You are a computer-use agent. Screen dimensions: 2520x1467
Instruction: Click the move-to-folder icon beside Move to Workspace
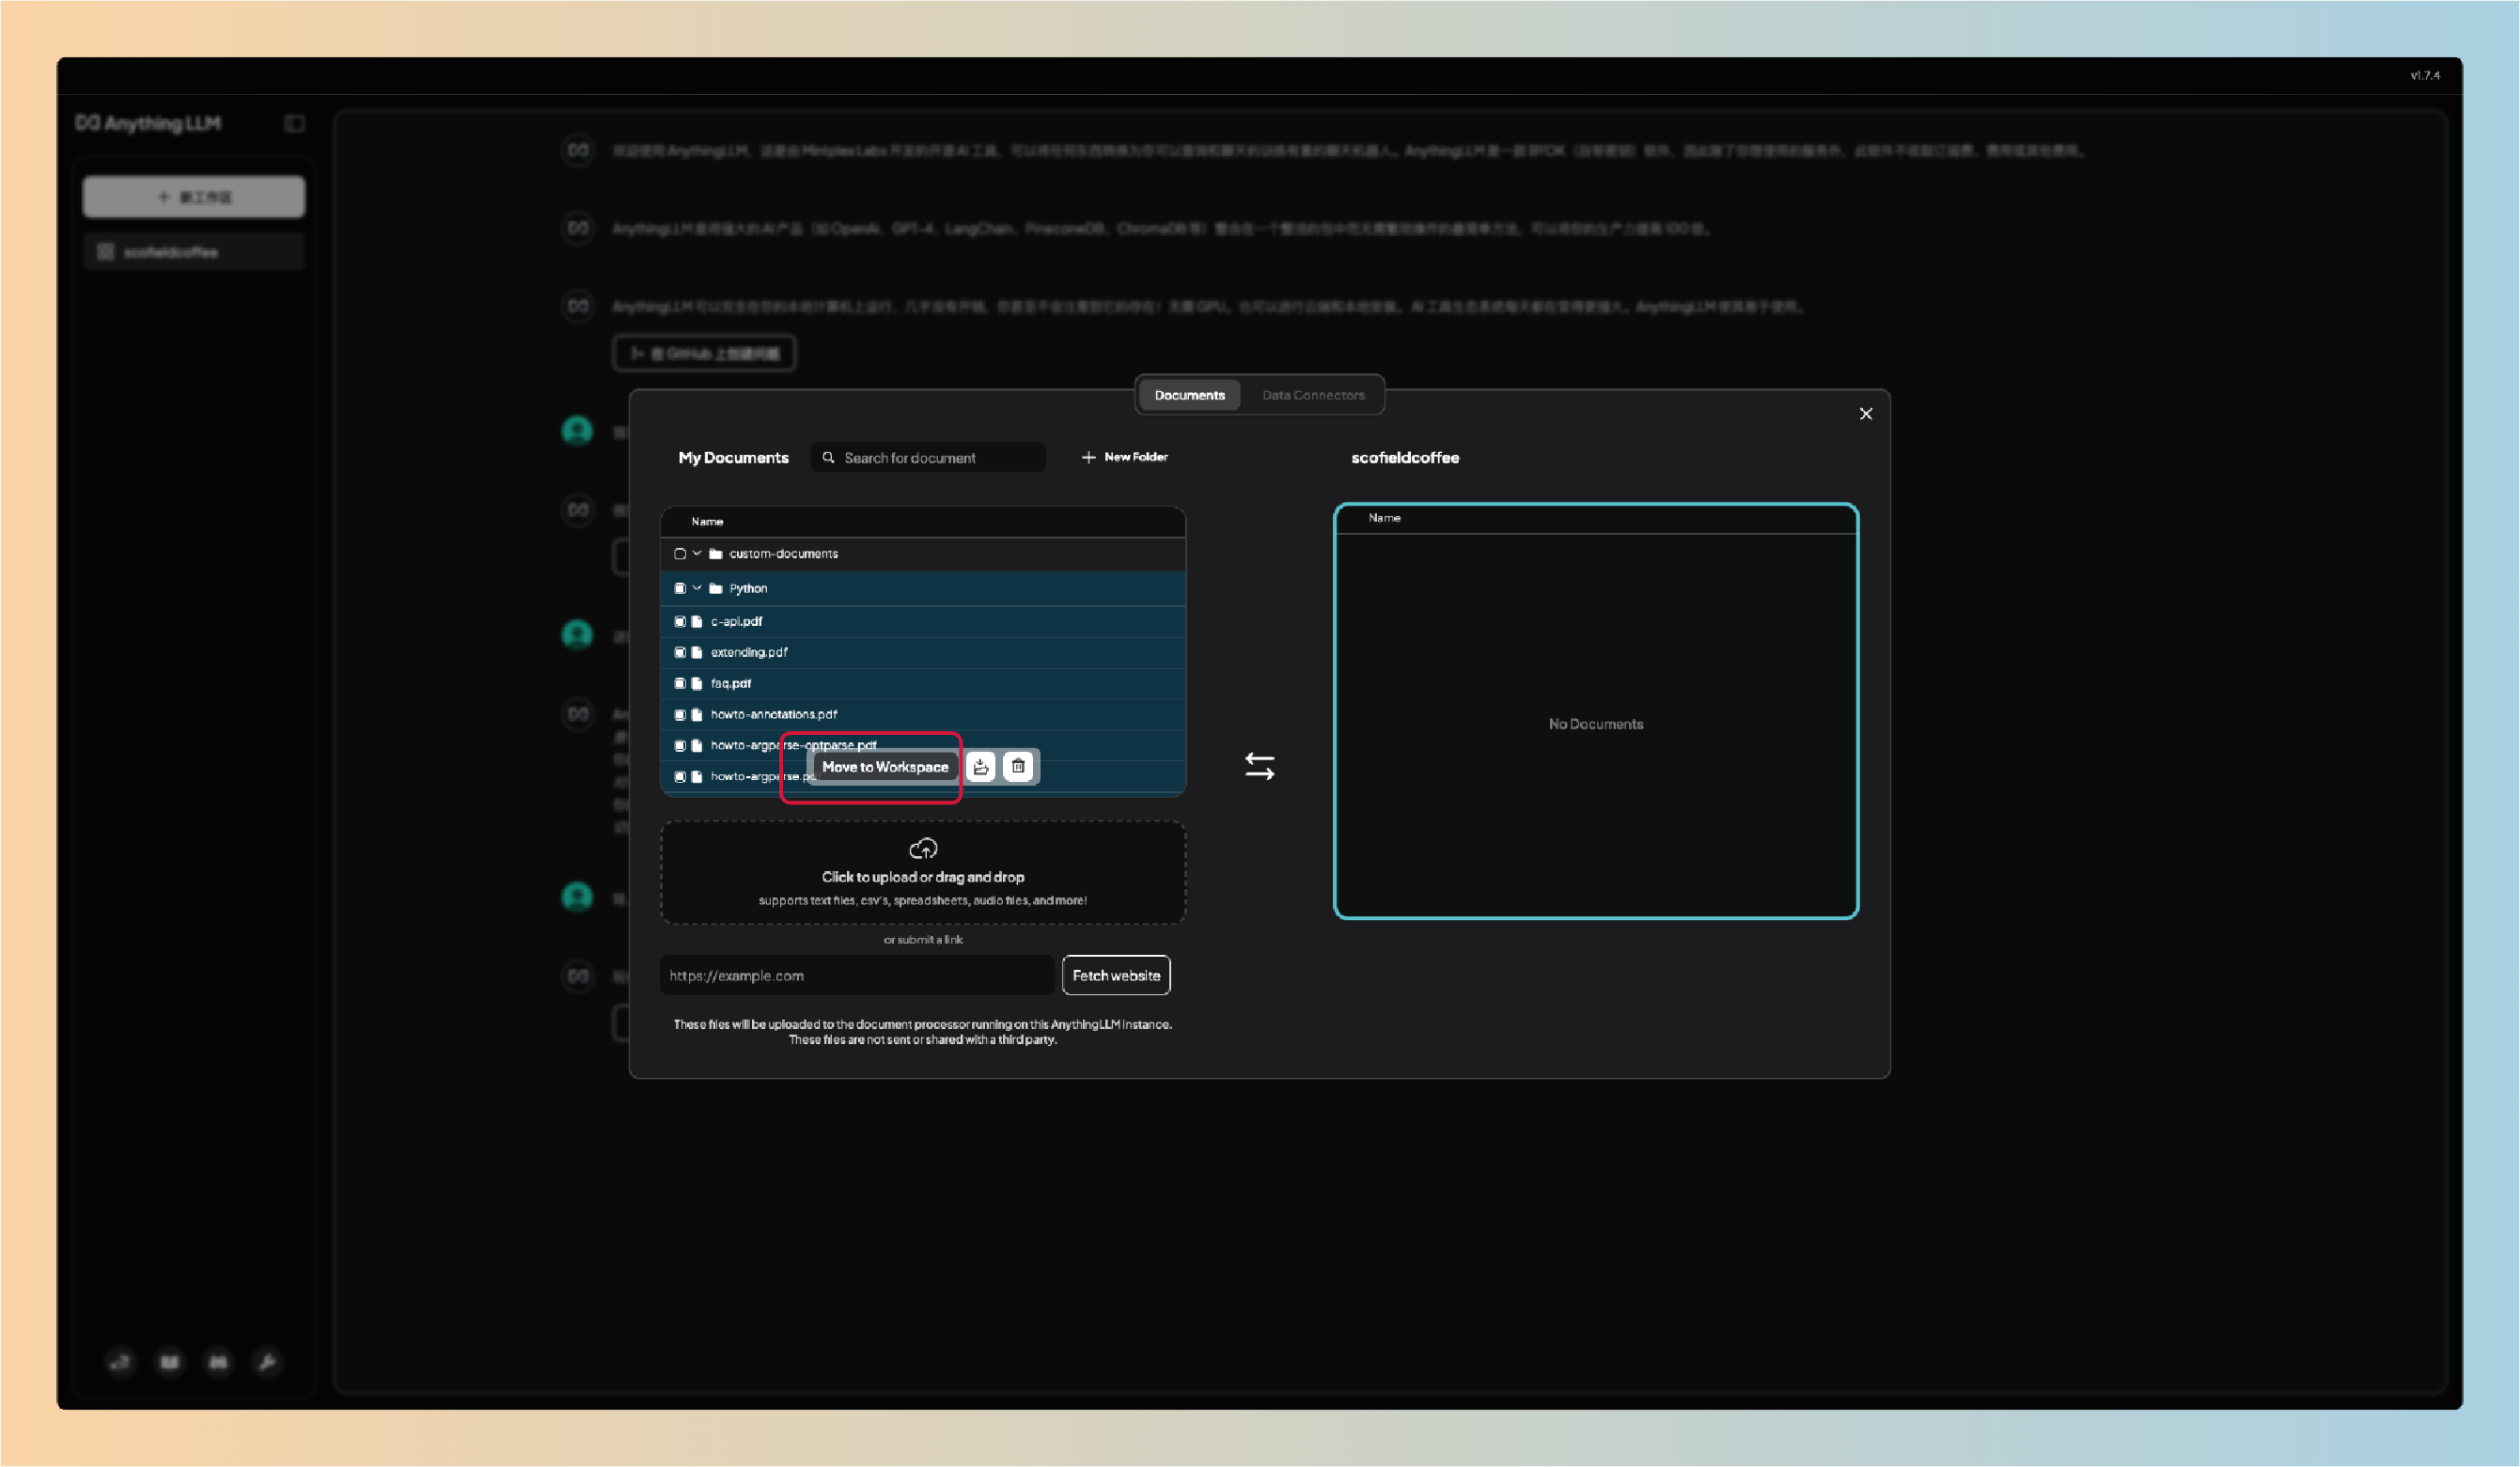(x=981, y=766)
